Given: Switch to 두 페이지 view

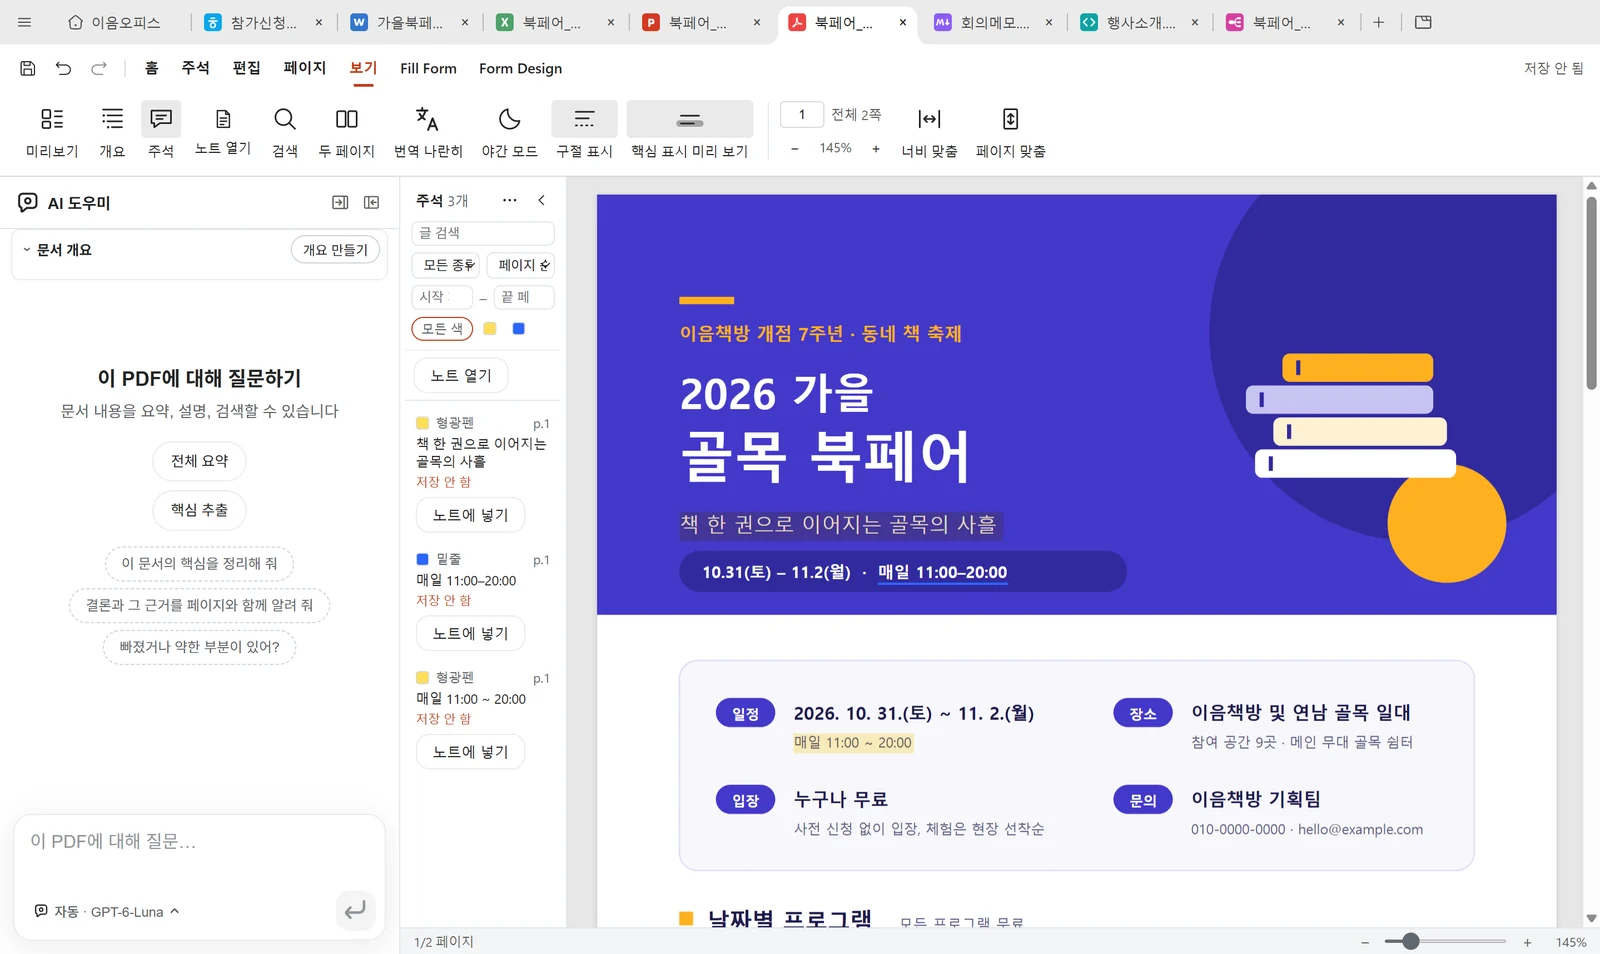Looking at the screenshot, I should pos(346,131).
